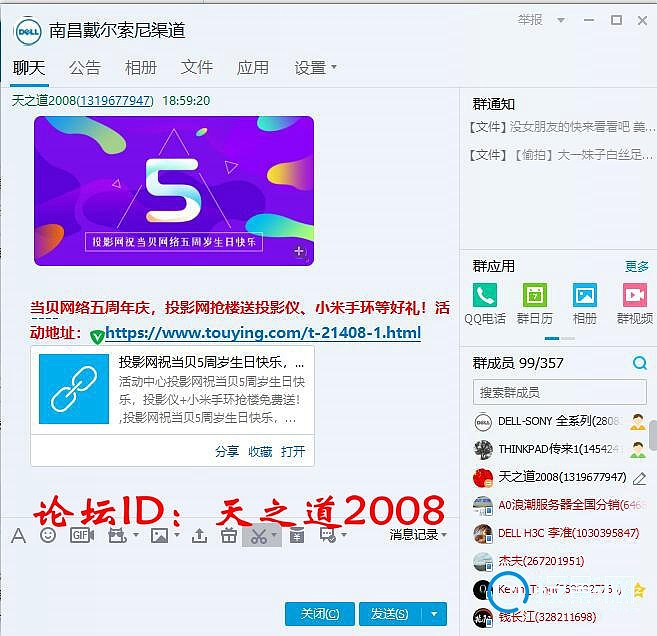The image size is (657, 636).
Task: Click the 搜索群成员 search field
Action: [559, 392]
